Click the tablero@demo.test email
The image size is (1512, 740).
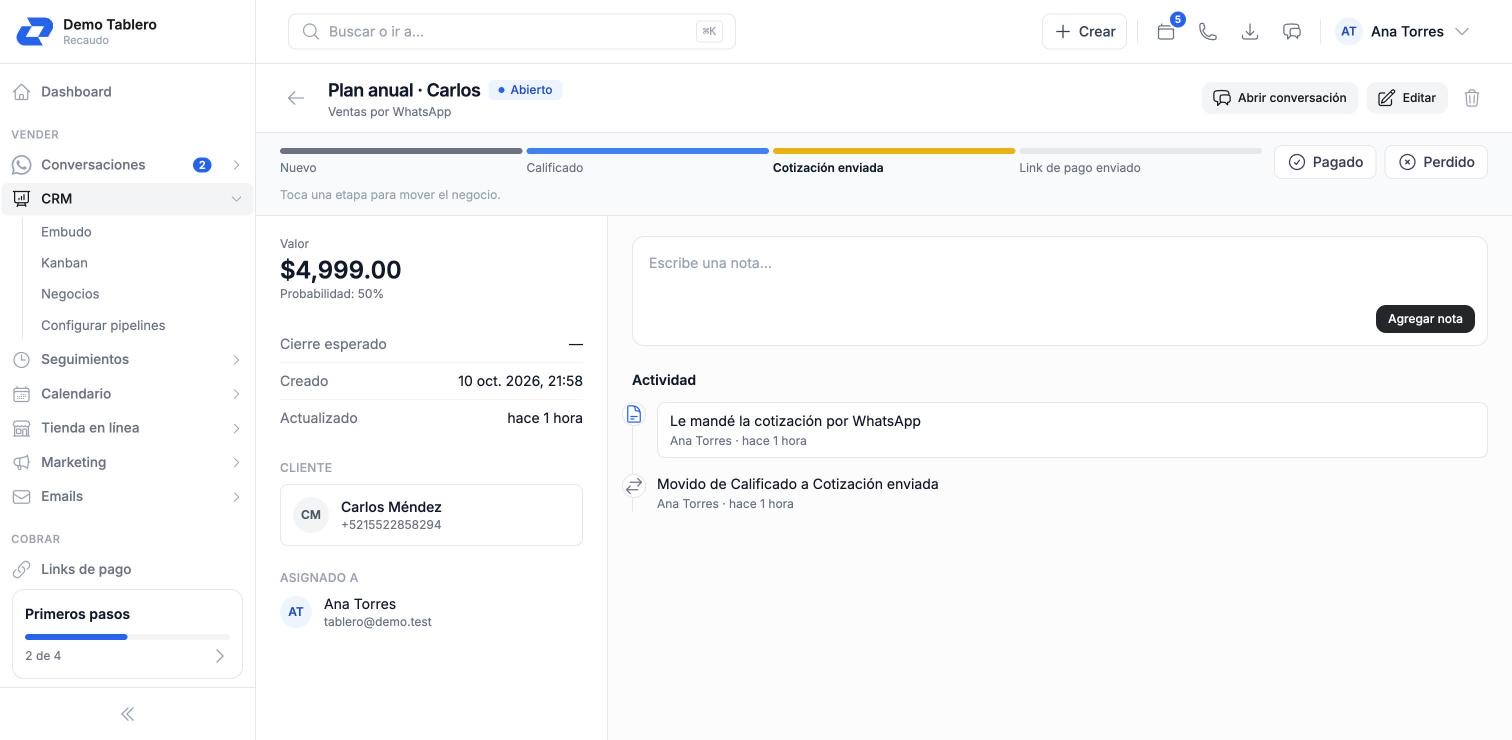pyautogui.click(x=378, y=622)
